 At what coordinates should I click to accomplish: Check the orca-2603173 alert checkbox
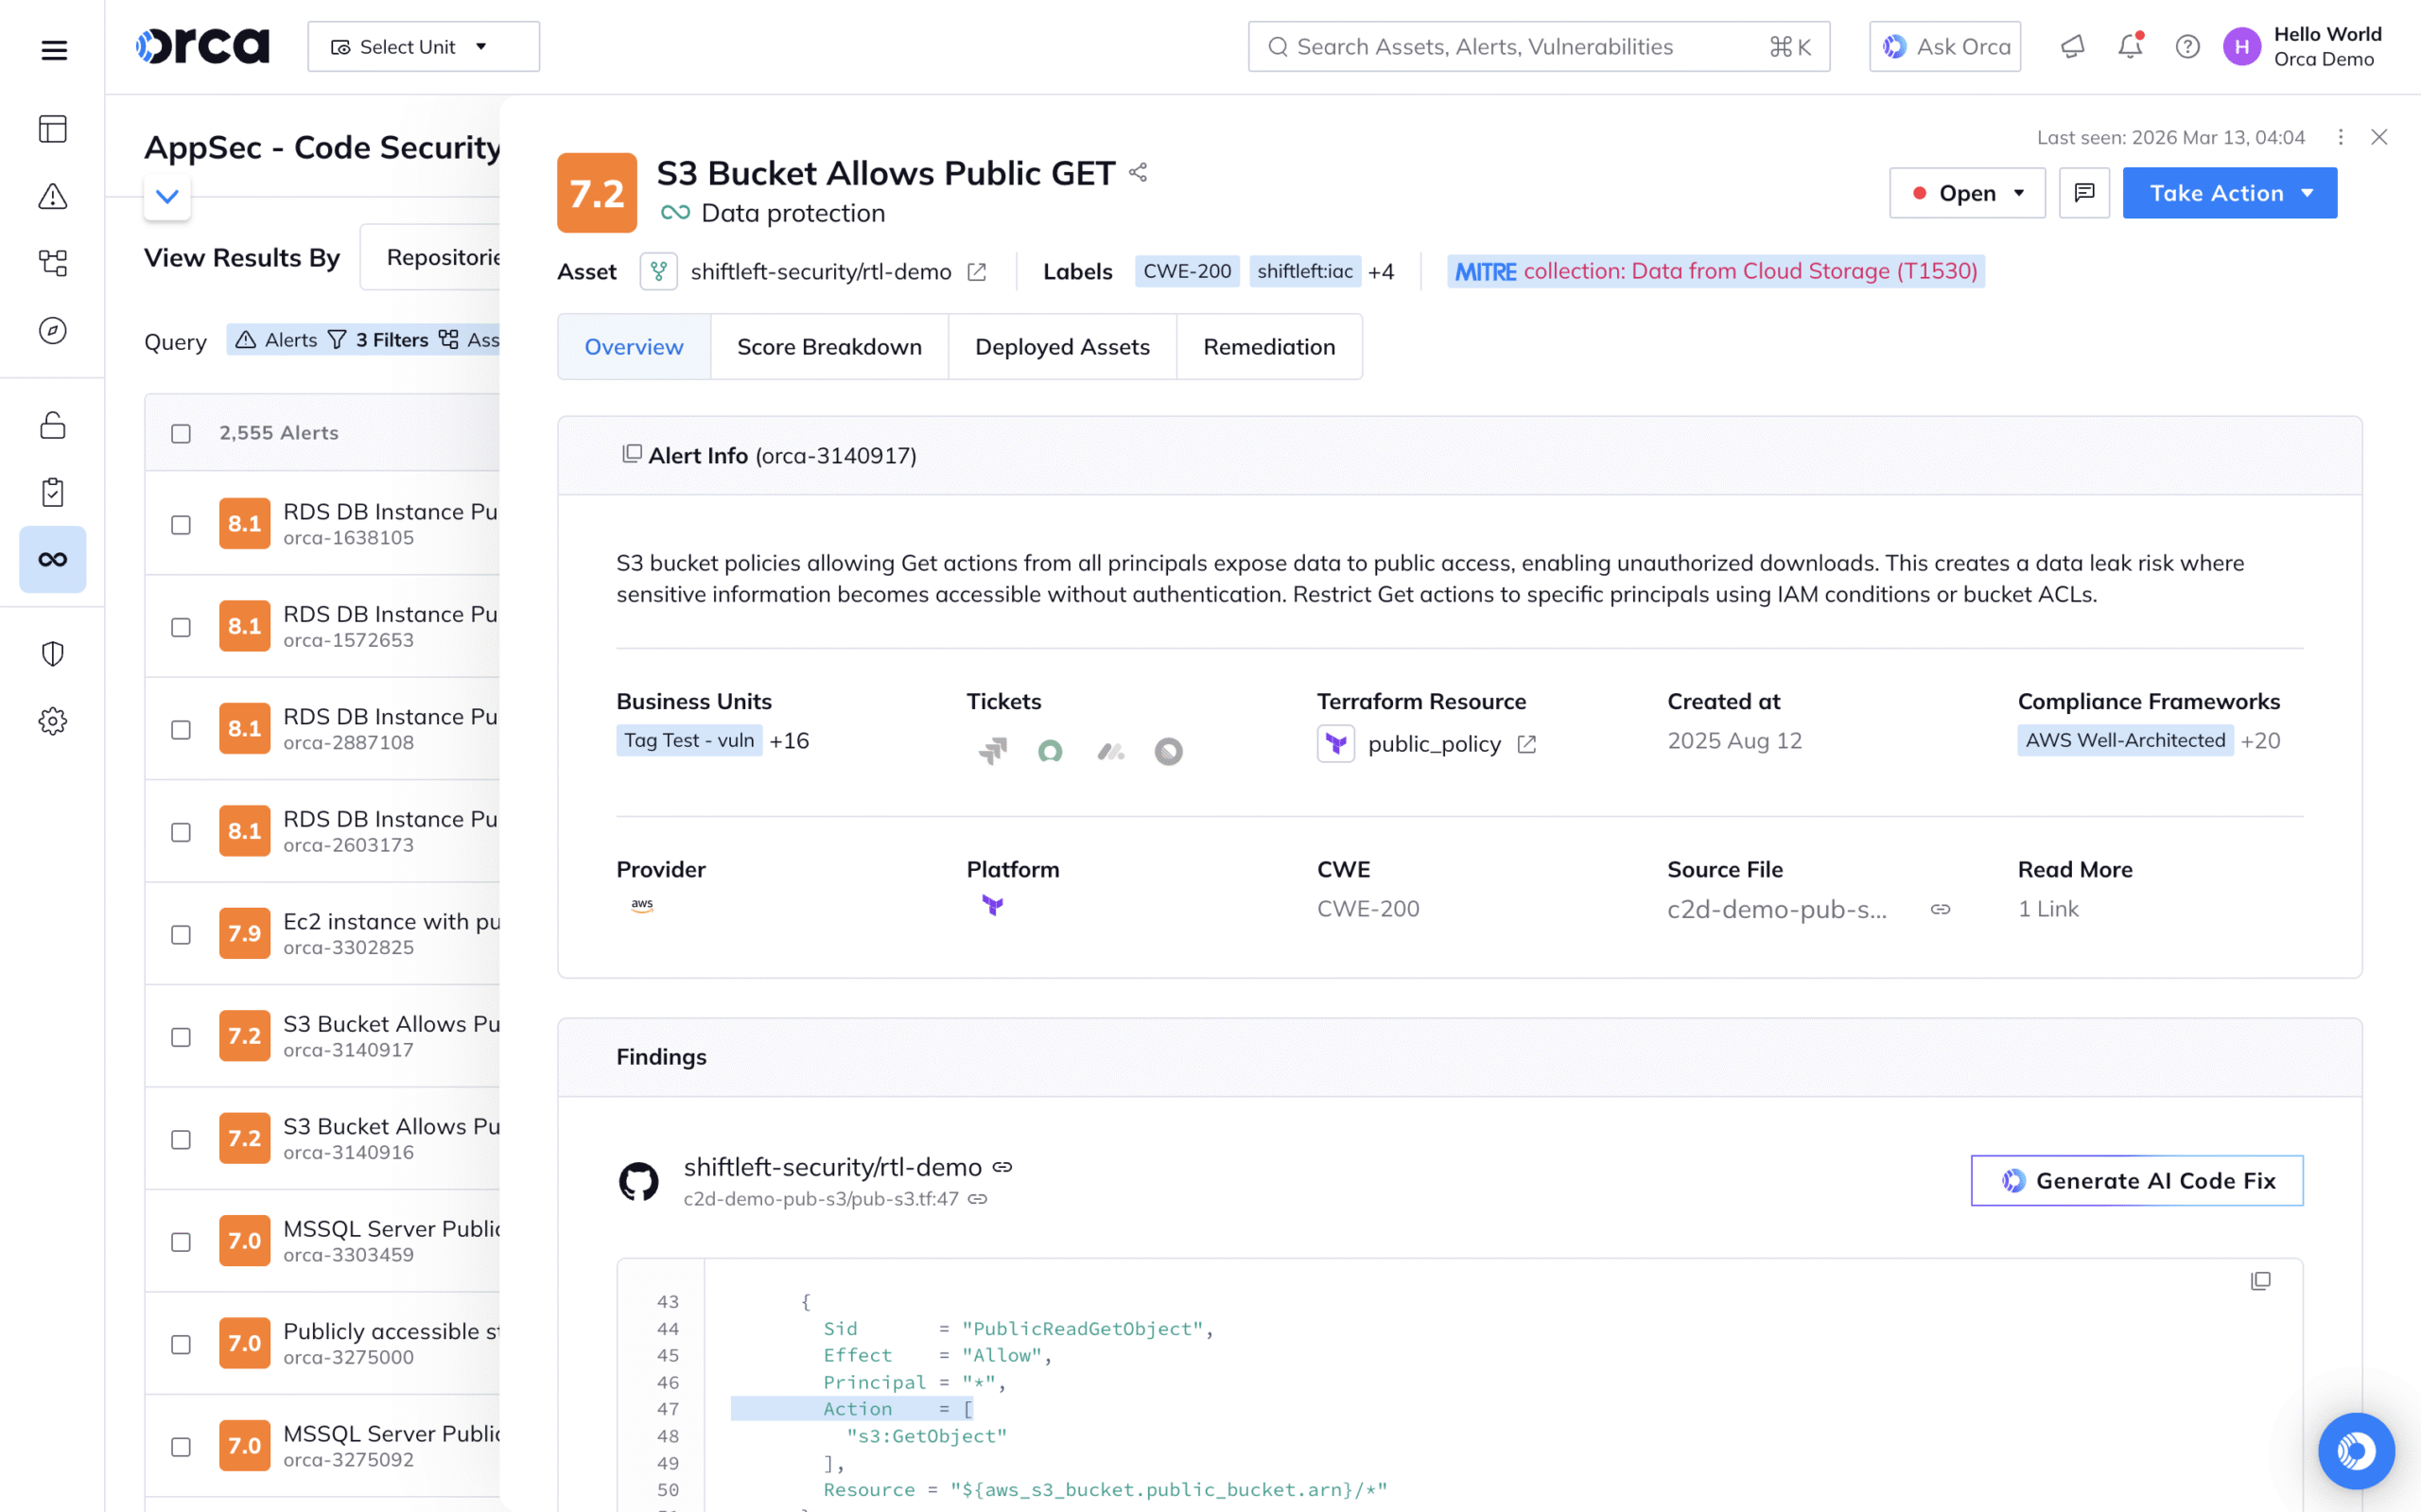pyautogui.click(x=181, y=832)
